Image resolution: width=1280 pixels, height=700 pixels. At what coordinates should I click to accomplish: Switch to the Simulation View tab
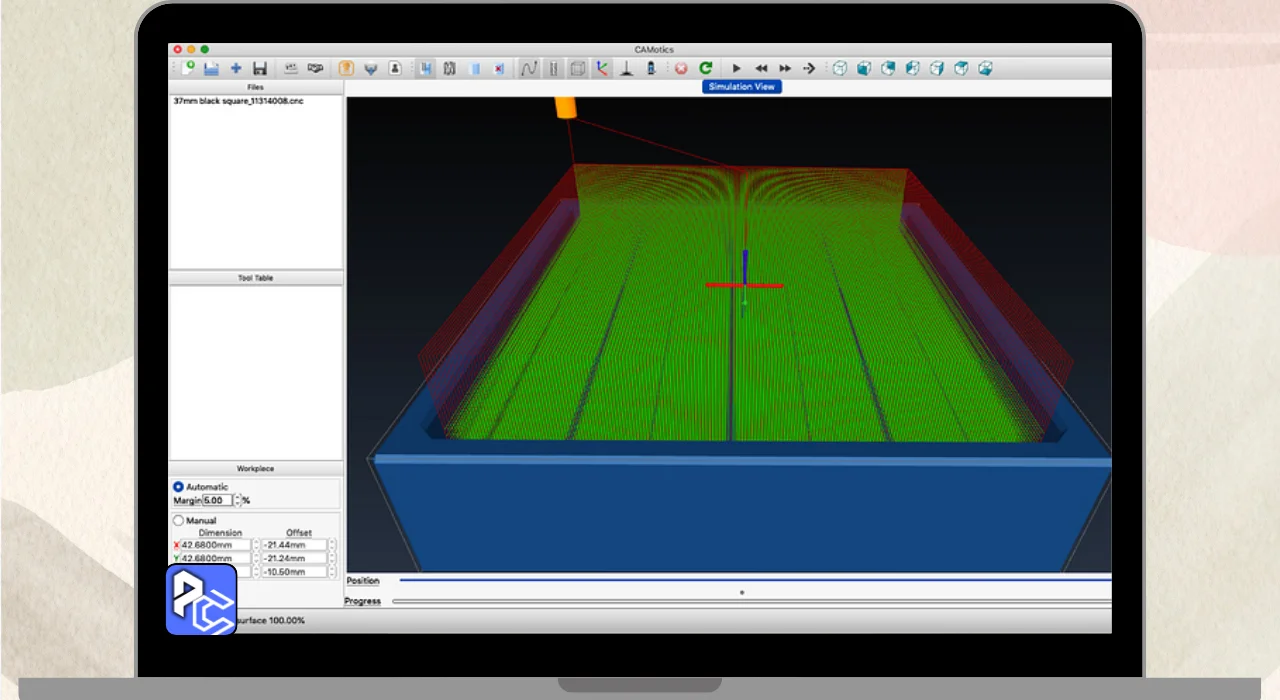742,87
